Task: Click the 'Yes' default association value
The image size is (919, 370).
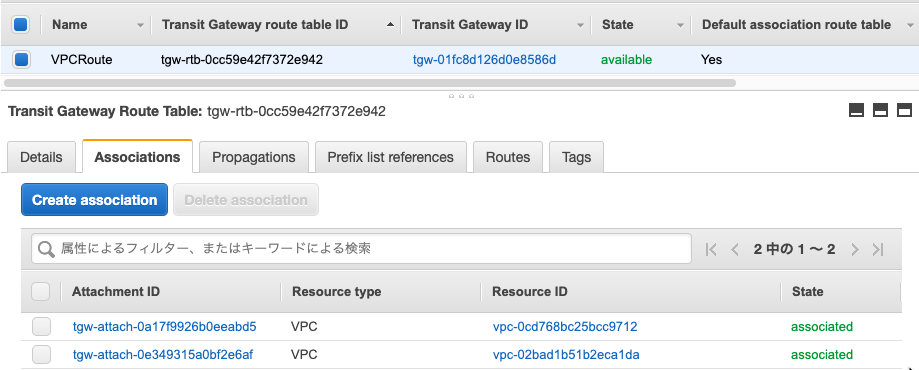Action: coord(712,59)
